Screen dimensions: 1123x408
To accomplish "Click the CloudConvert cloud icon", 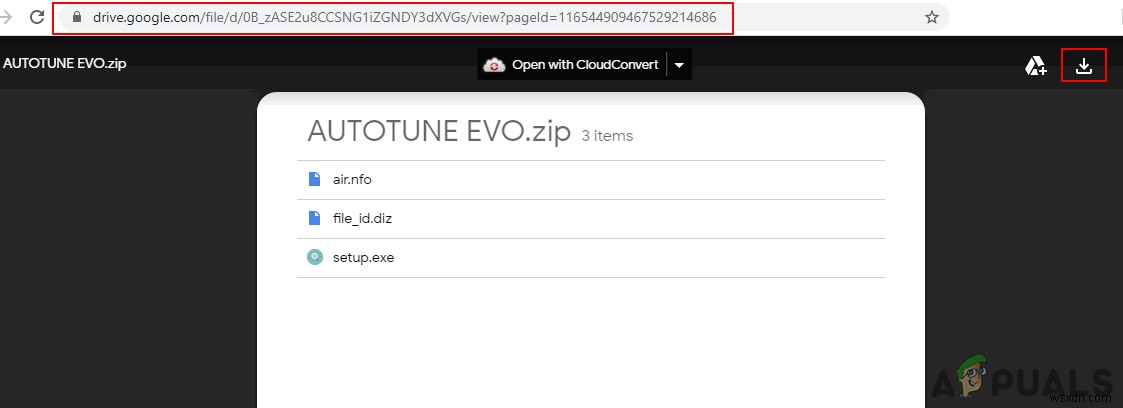I will 494,65.
